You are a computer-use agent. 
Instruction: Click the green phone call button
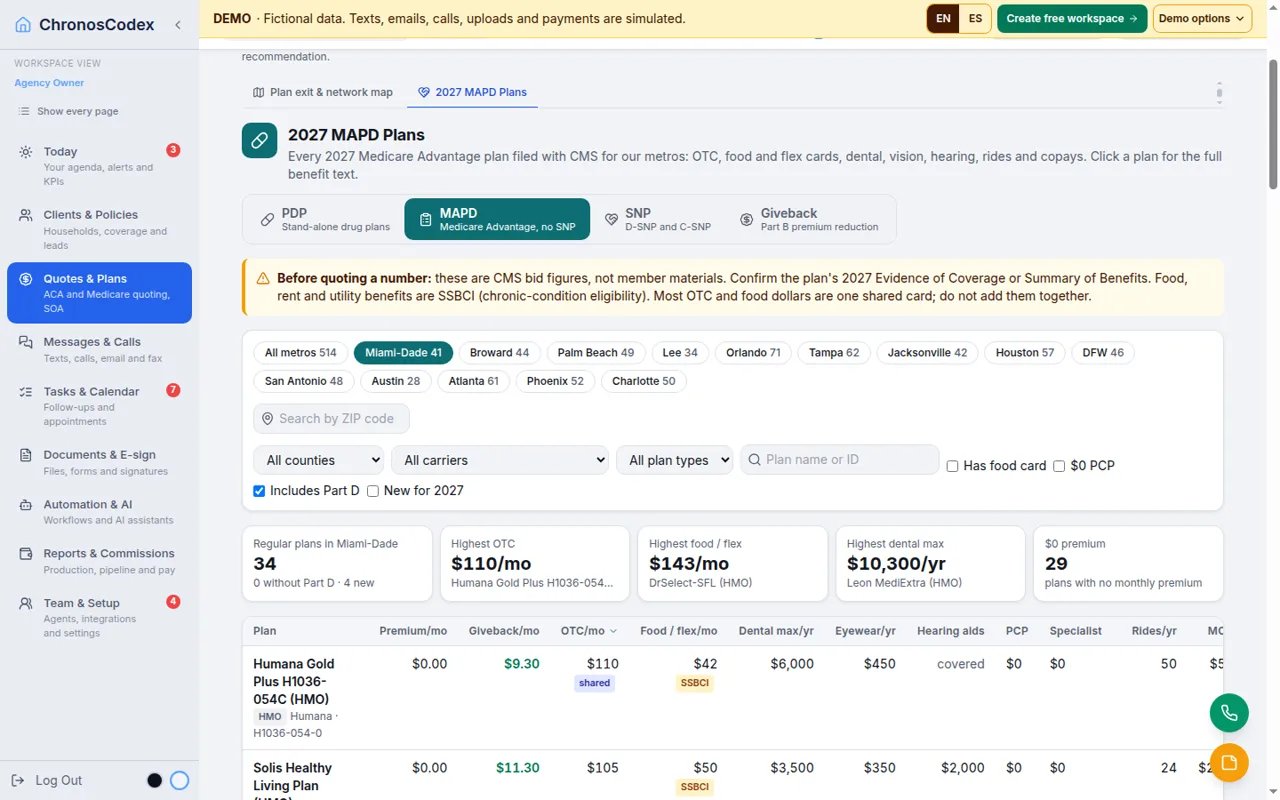pyautogui.click(x=1229, y=714)
